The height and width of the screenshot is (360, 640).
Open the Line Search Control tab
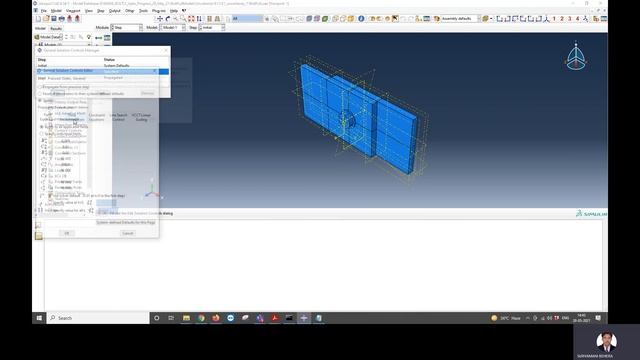(119, 118)
